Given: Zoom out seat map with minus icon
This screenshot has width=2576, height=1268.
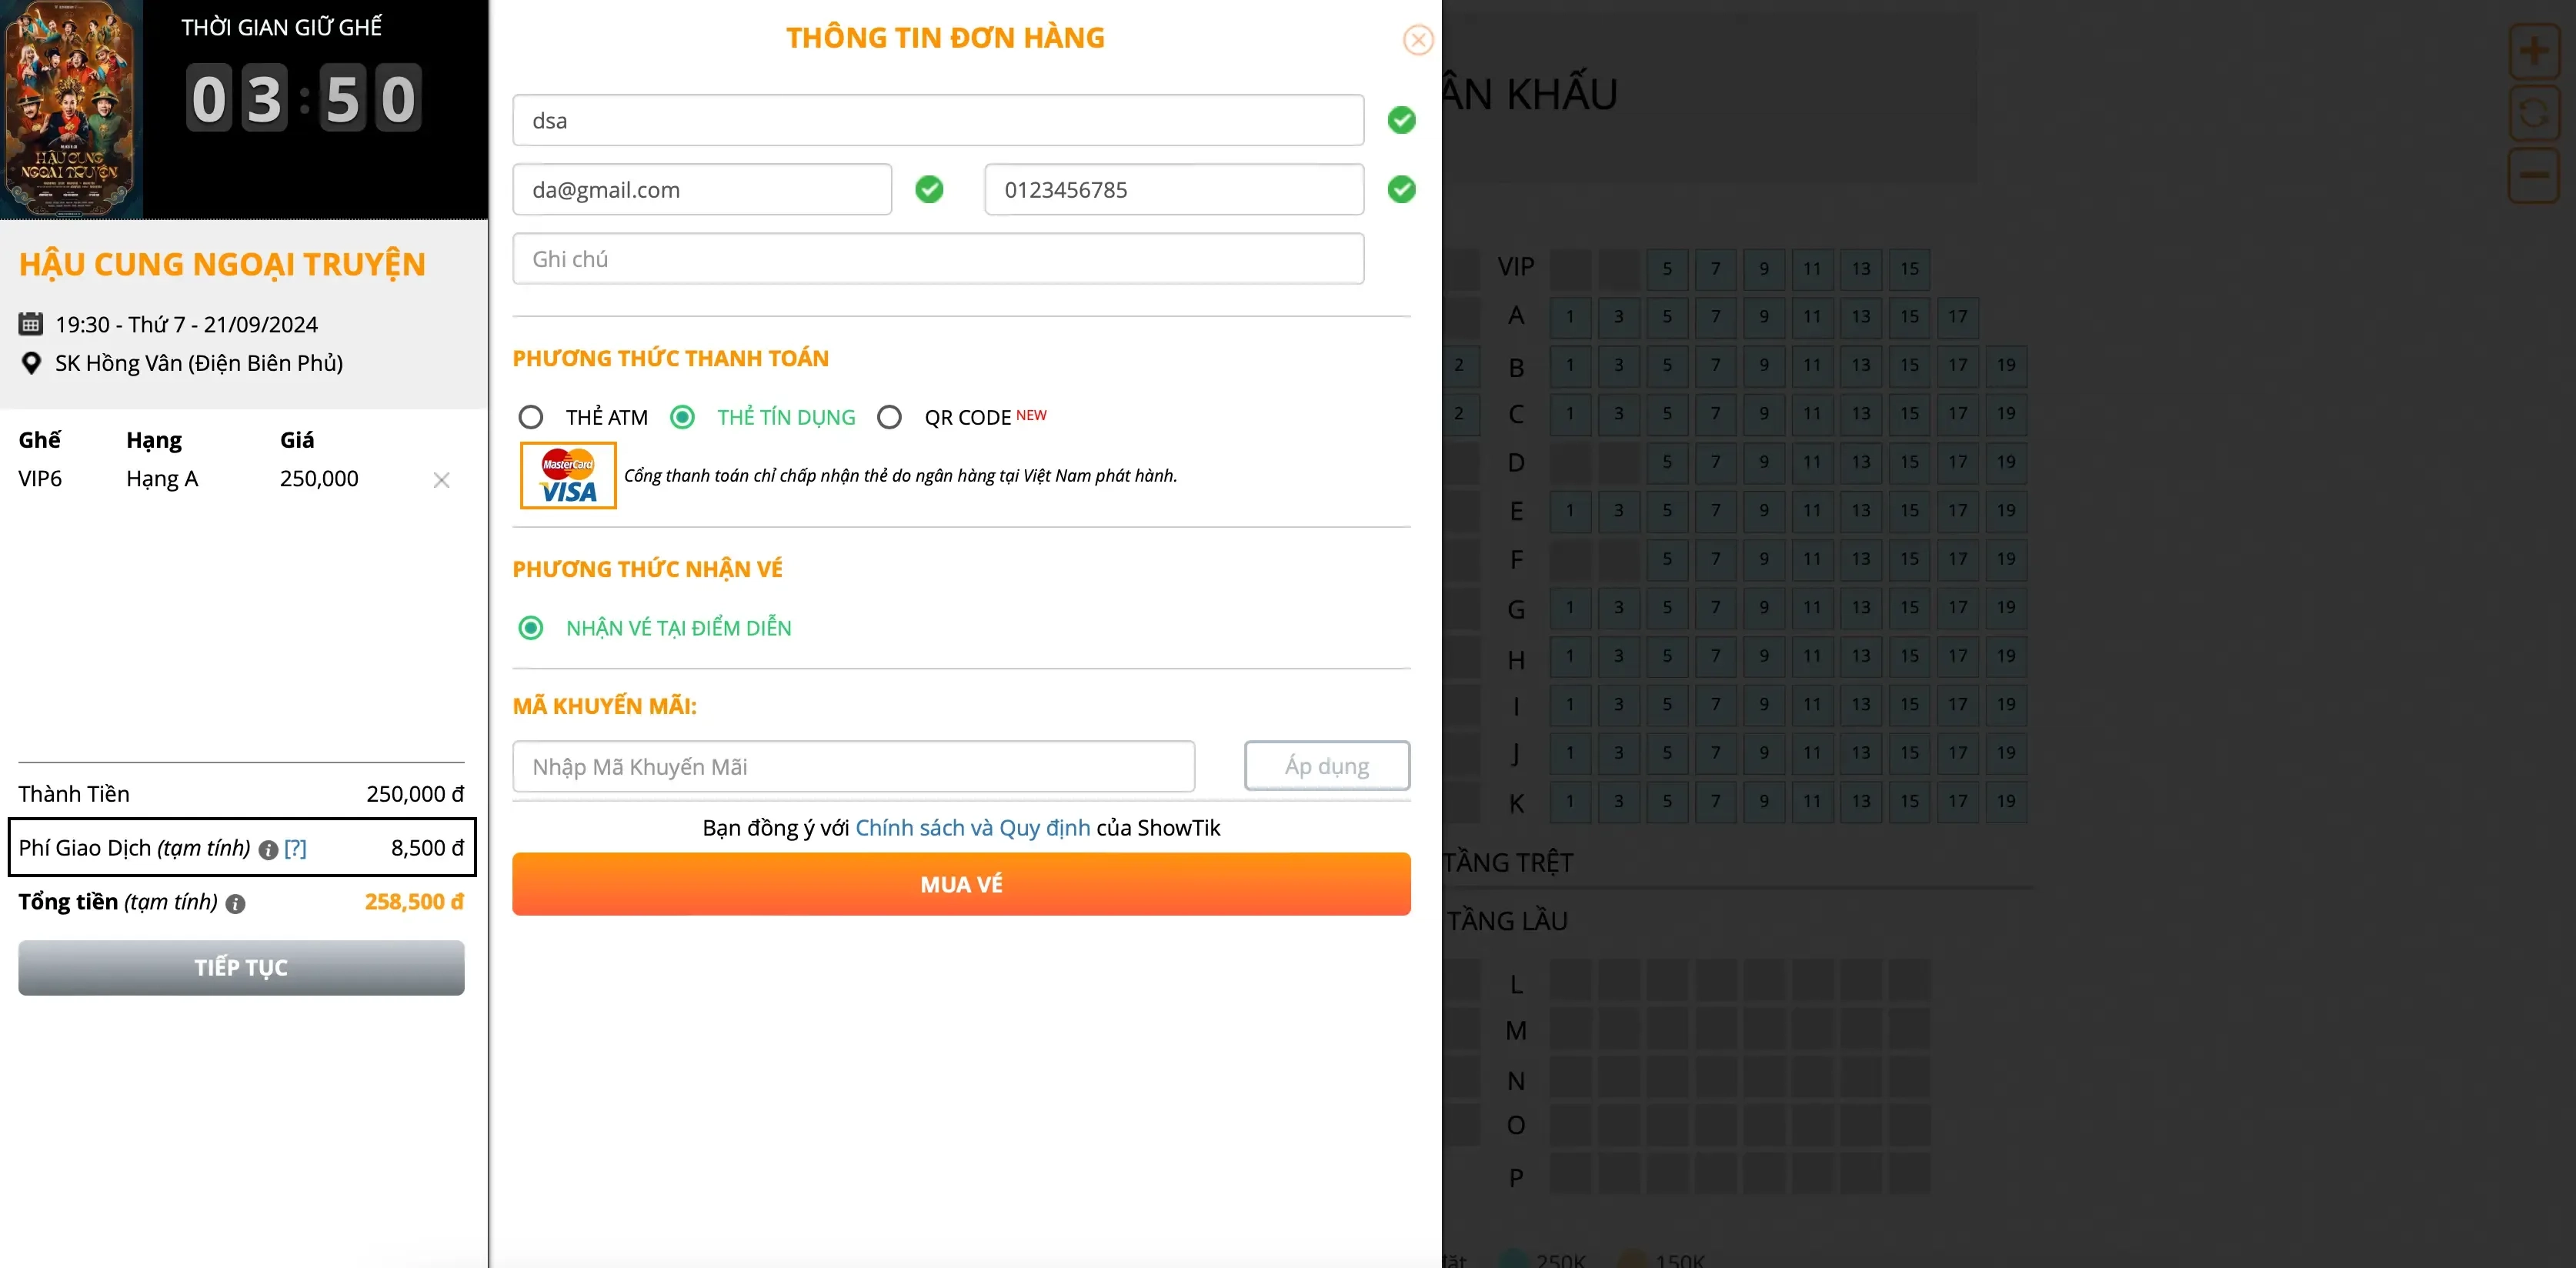Looking at the screenshot, I should coord(2533,175).
